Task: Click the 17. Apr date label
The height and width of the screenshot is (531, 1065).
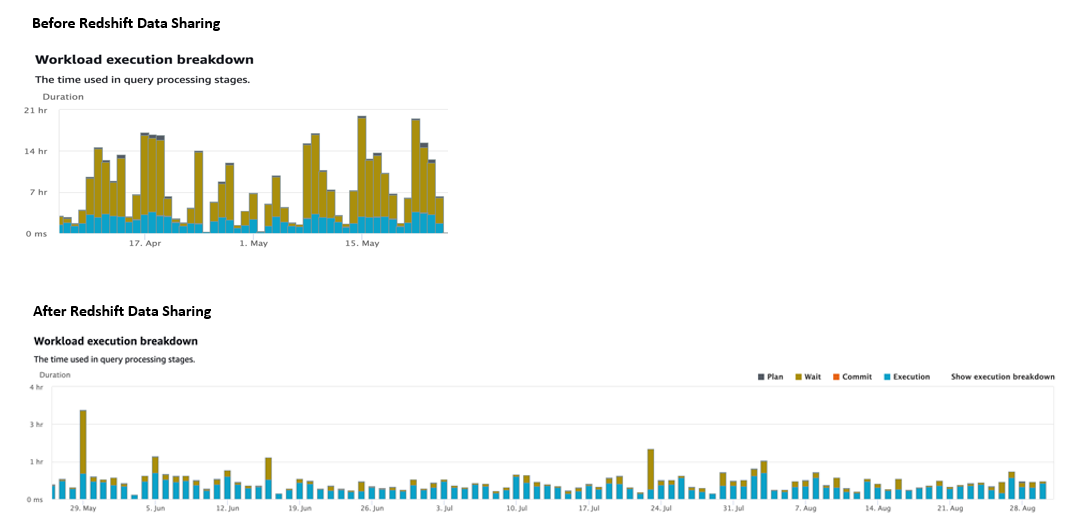Action: click(x=145, y=243)
